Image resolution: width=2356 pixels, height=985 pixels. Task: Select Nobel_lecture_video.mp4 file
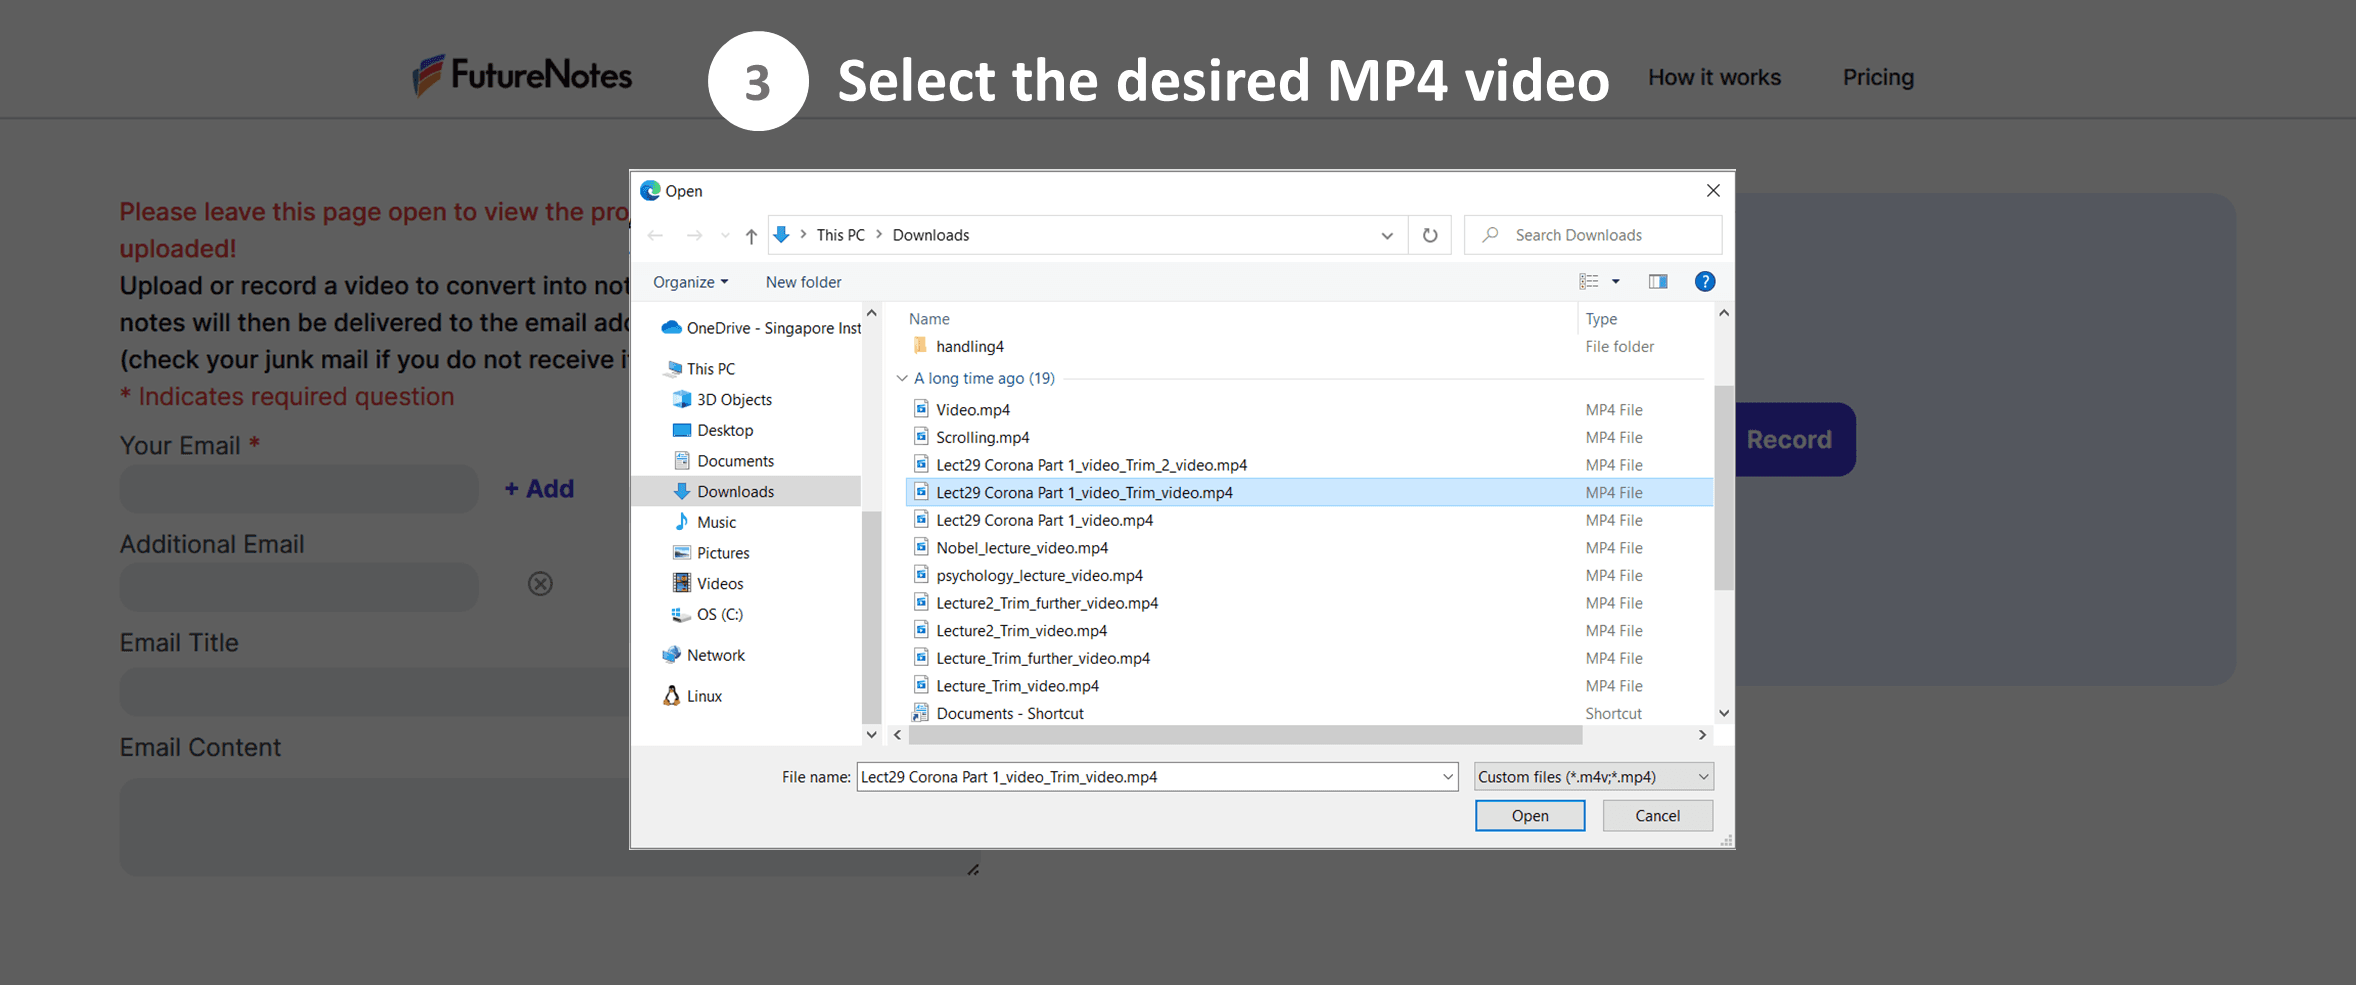click(1022, 548)
